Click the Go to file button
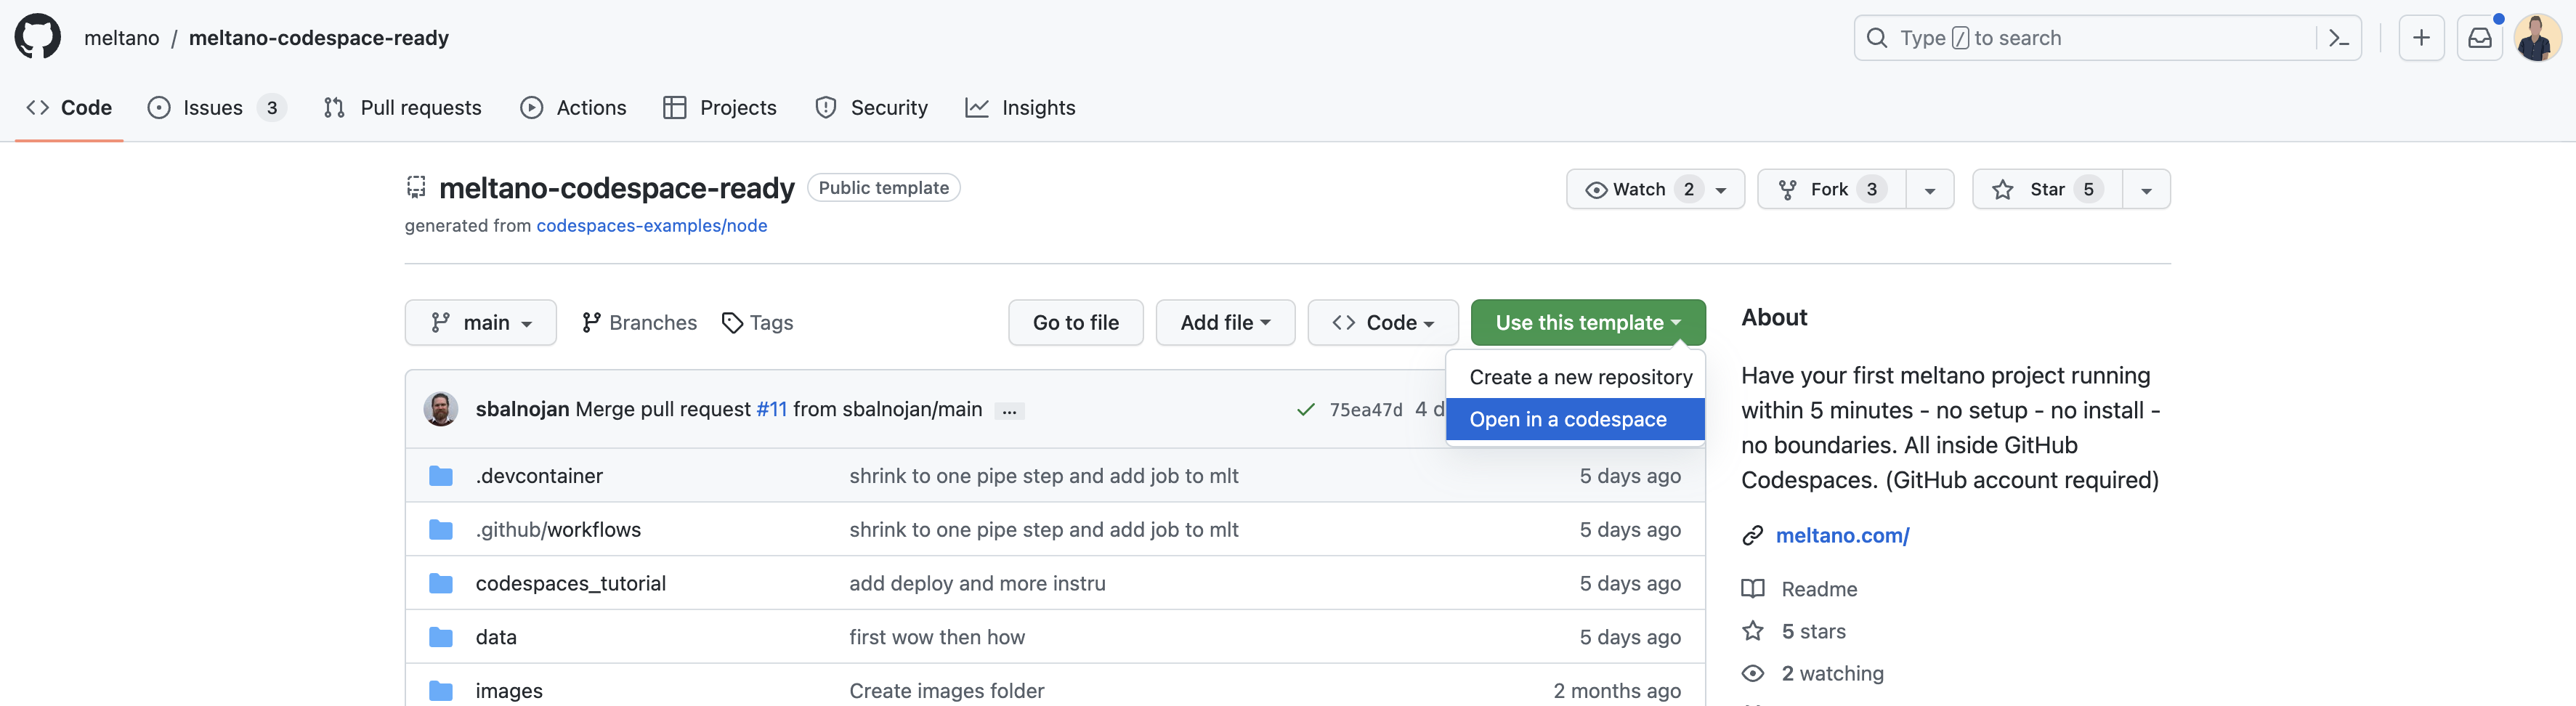 [x=1076, y=322]
